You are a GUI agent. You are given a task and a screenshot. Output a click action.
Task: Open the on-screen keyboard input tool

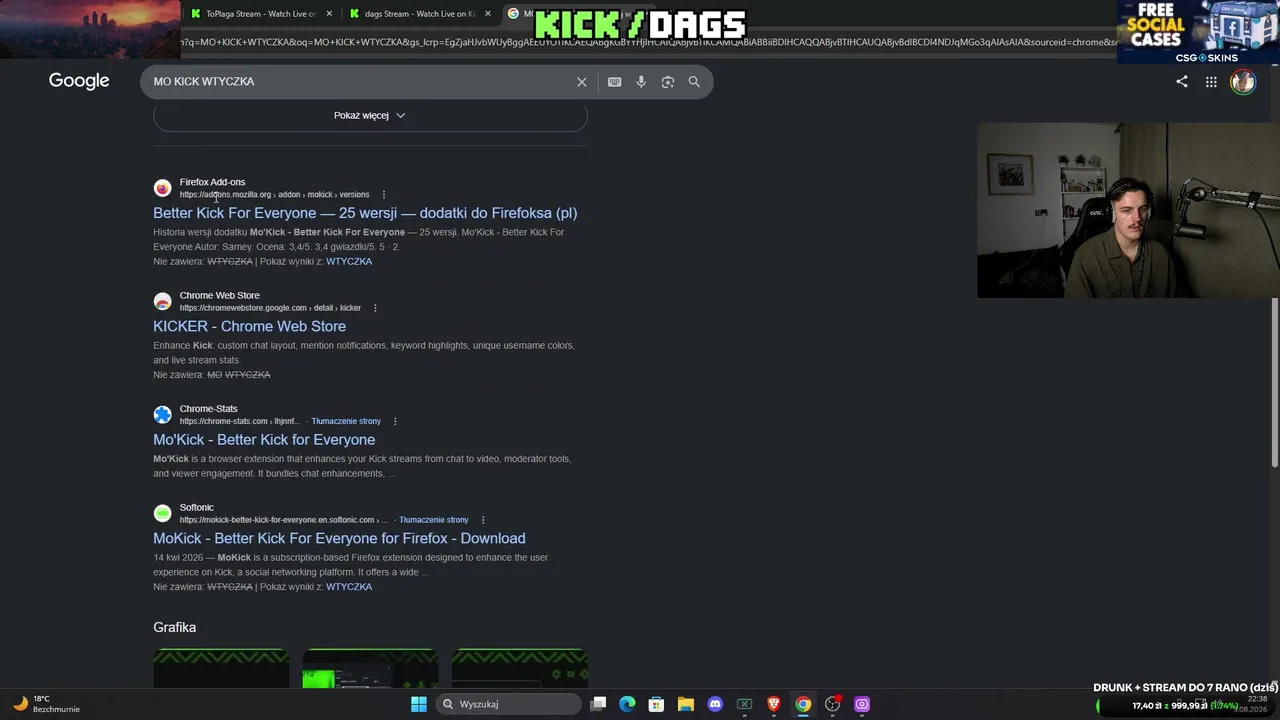(614, 82)
